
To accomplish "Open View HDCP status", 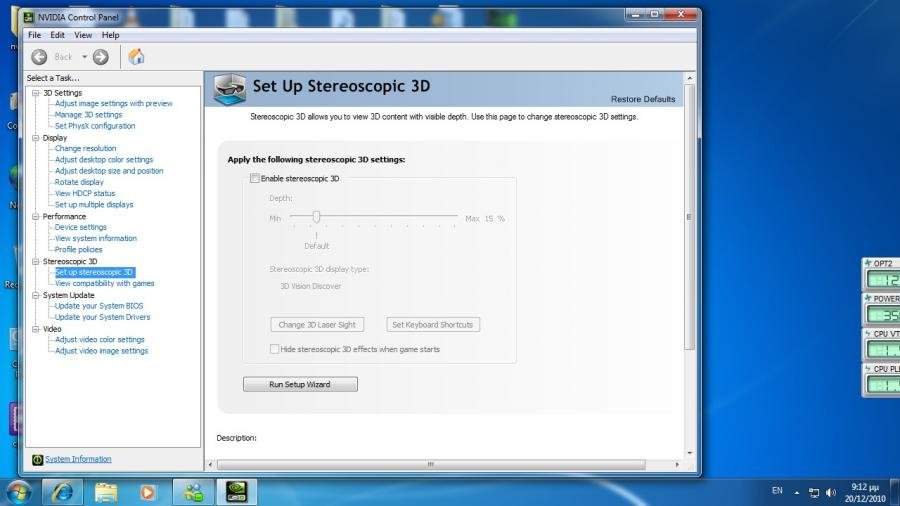I will click(x=85, y=193).
